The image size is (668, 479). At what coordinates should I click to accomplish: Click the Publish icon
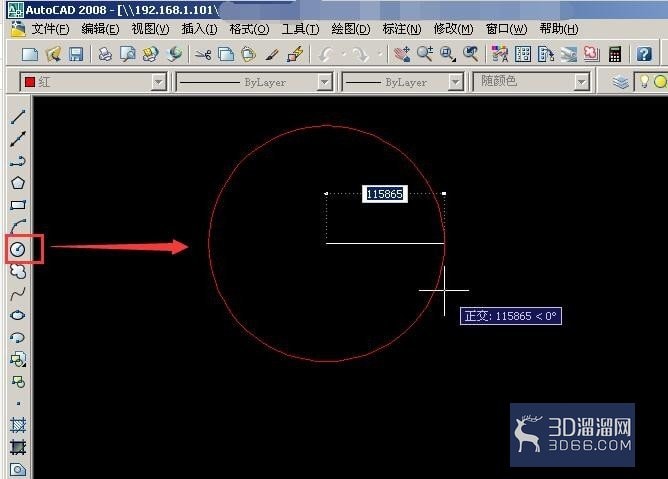click(x=150, y=54)
